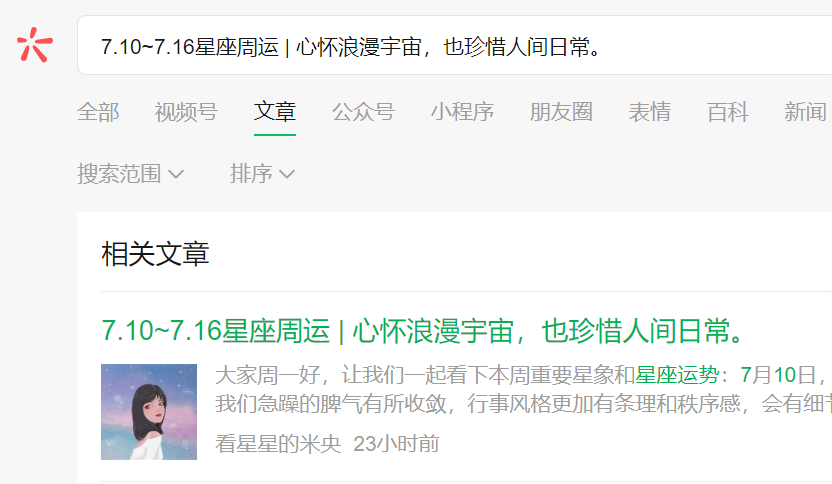Image resolution: width=832 pixels, height=484 pixels.
Task: Click the 23小时前 timestamp
Action: coord(396,444)
